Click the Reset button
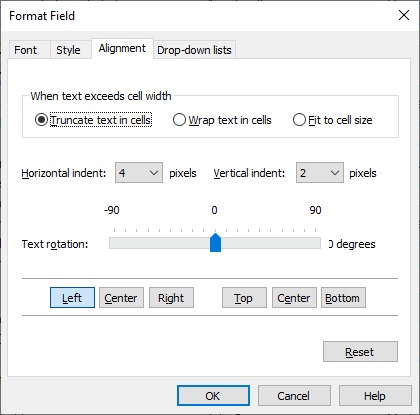420x415 pixels. coord(360,352)
